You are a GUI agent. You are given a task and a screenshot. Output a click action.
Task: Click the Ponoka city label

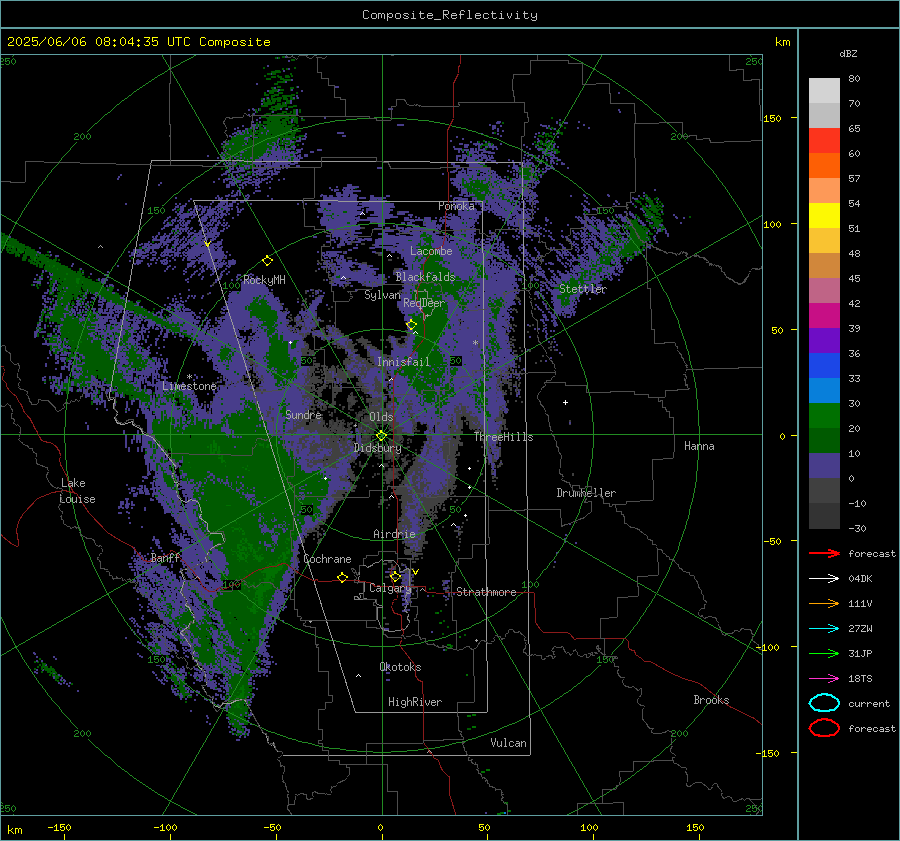click(456, 206)
